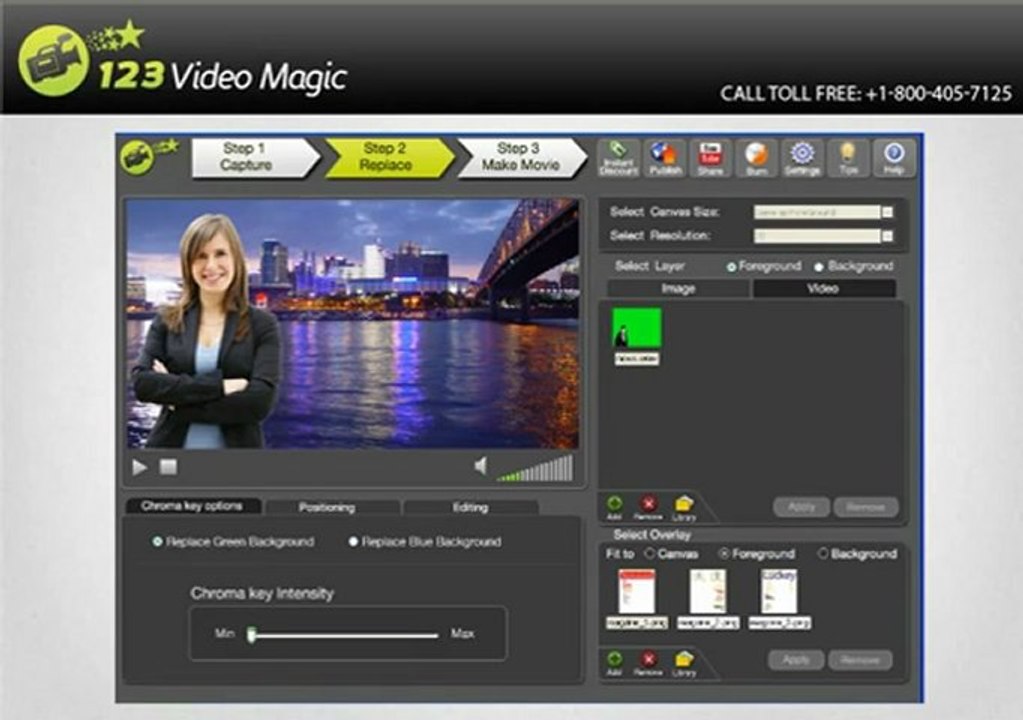Click the Chroma key intensity slider handle
This screenshot has width=1023, height=720.
[251, 635]
